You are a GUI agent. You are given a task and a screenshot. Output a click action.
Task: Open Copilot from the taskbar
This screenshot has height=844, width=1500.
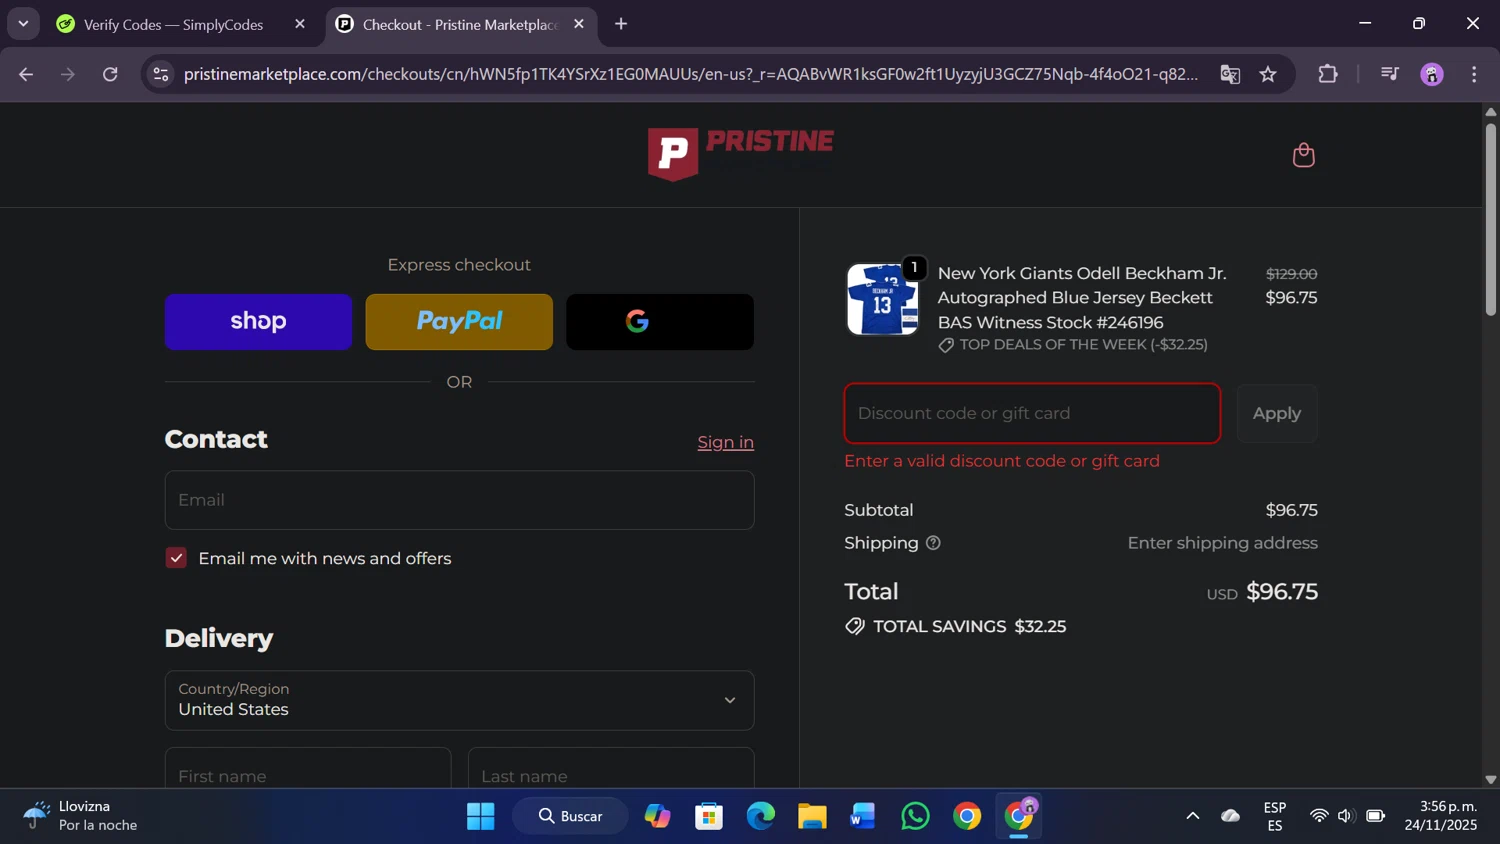[657, 816]
